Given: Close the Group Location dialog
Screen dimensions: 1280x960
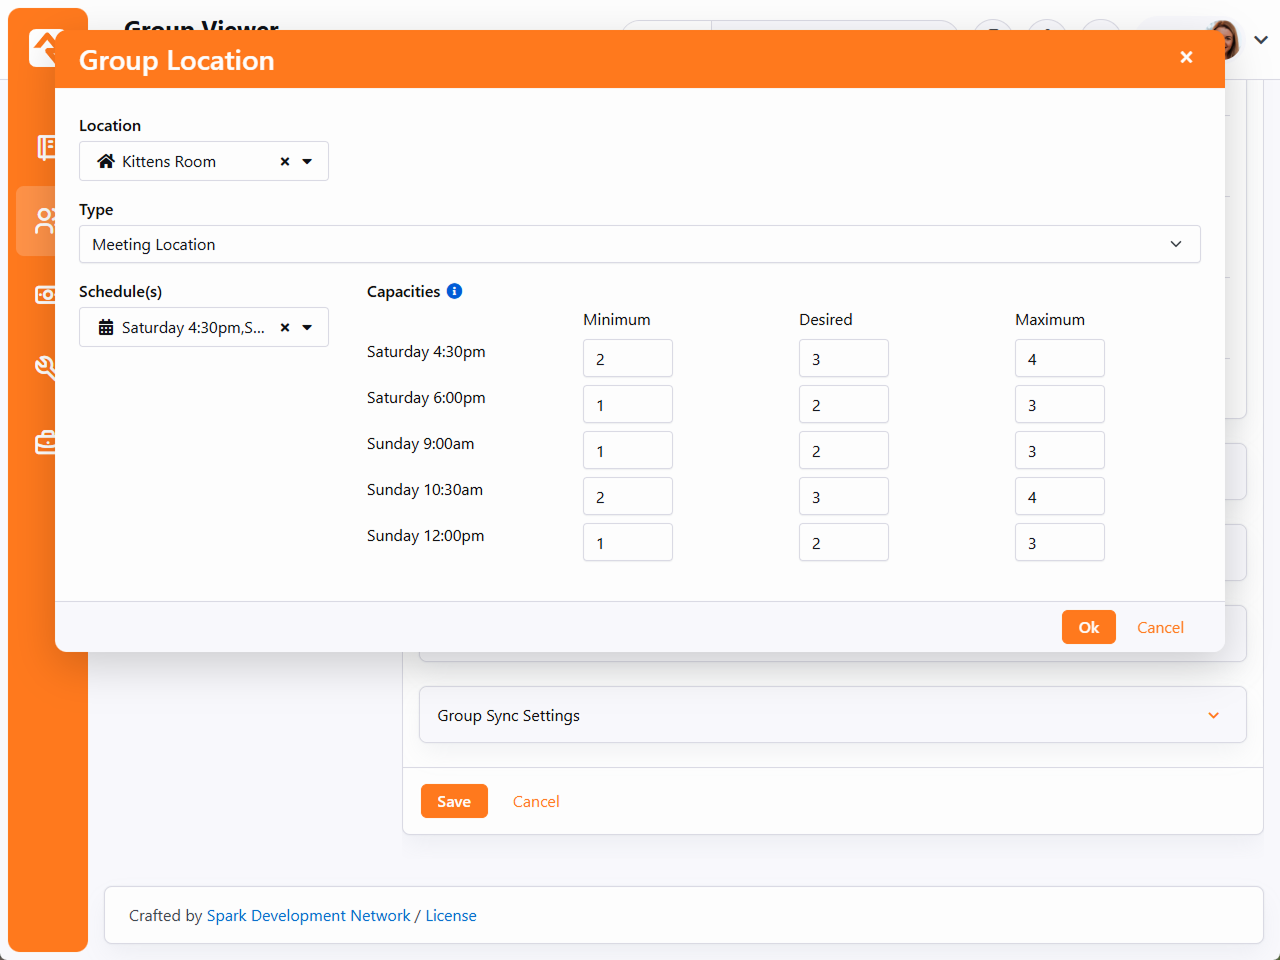Looking at the screenshot, I should [x=1186, y=57].
